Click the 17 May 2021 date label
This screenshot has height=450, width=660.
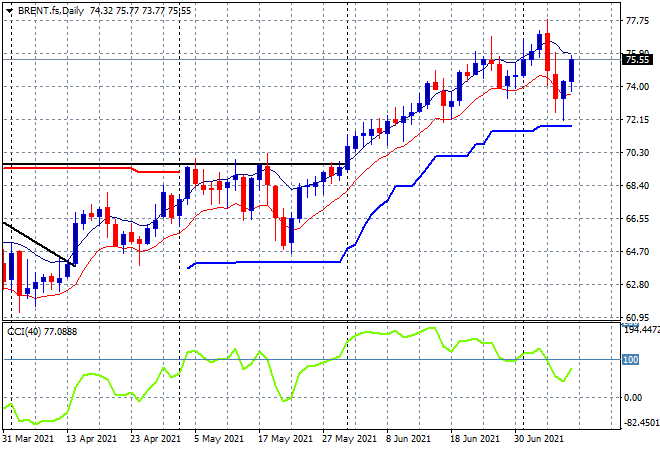(285, 439)
